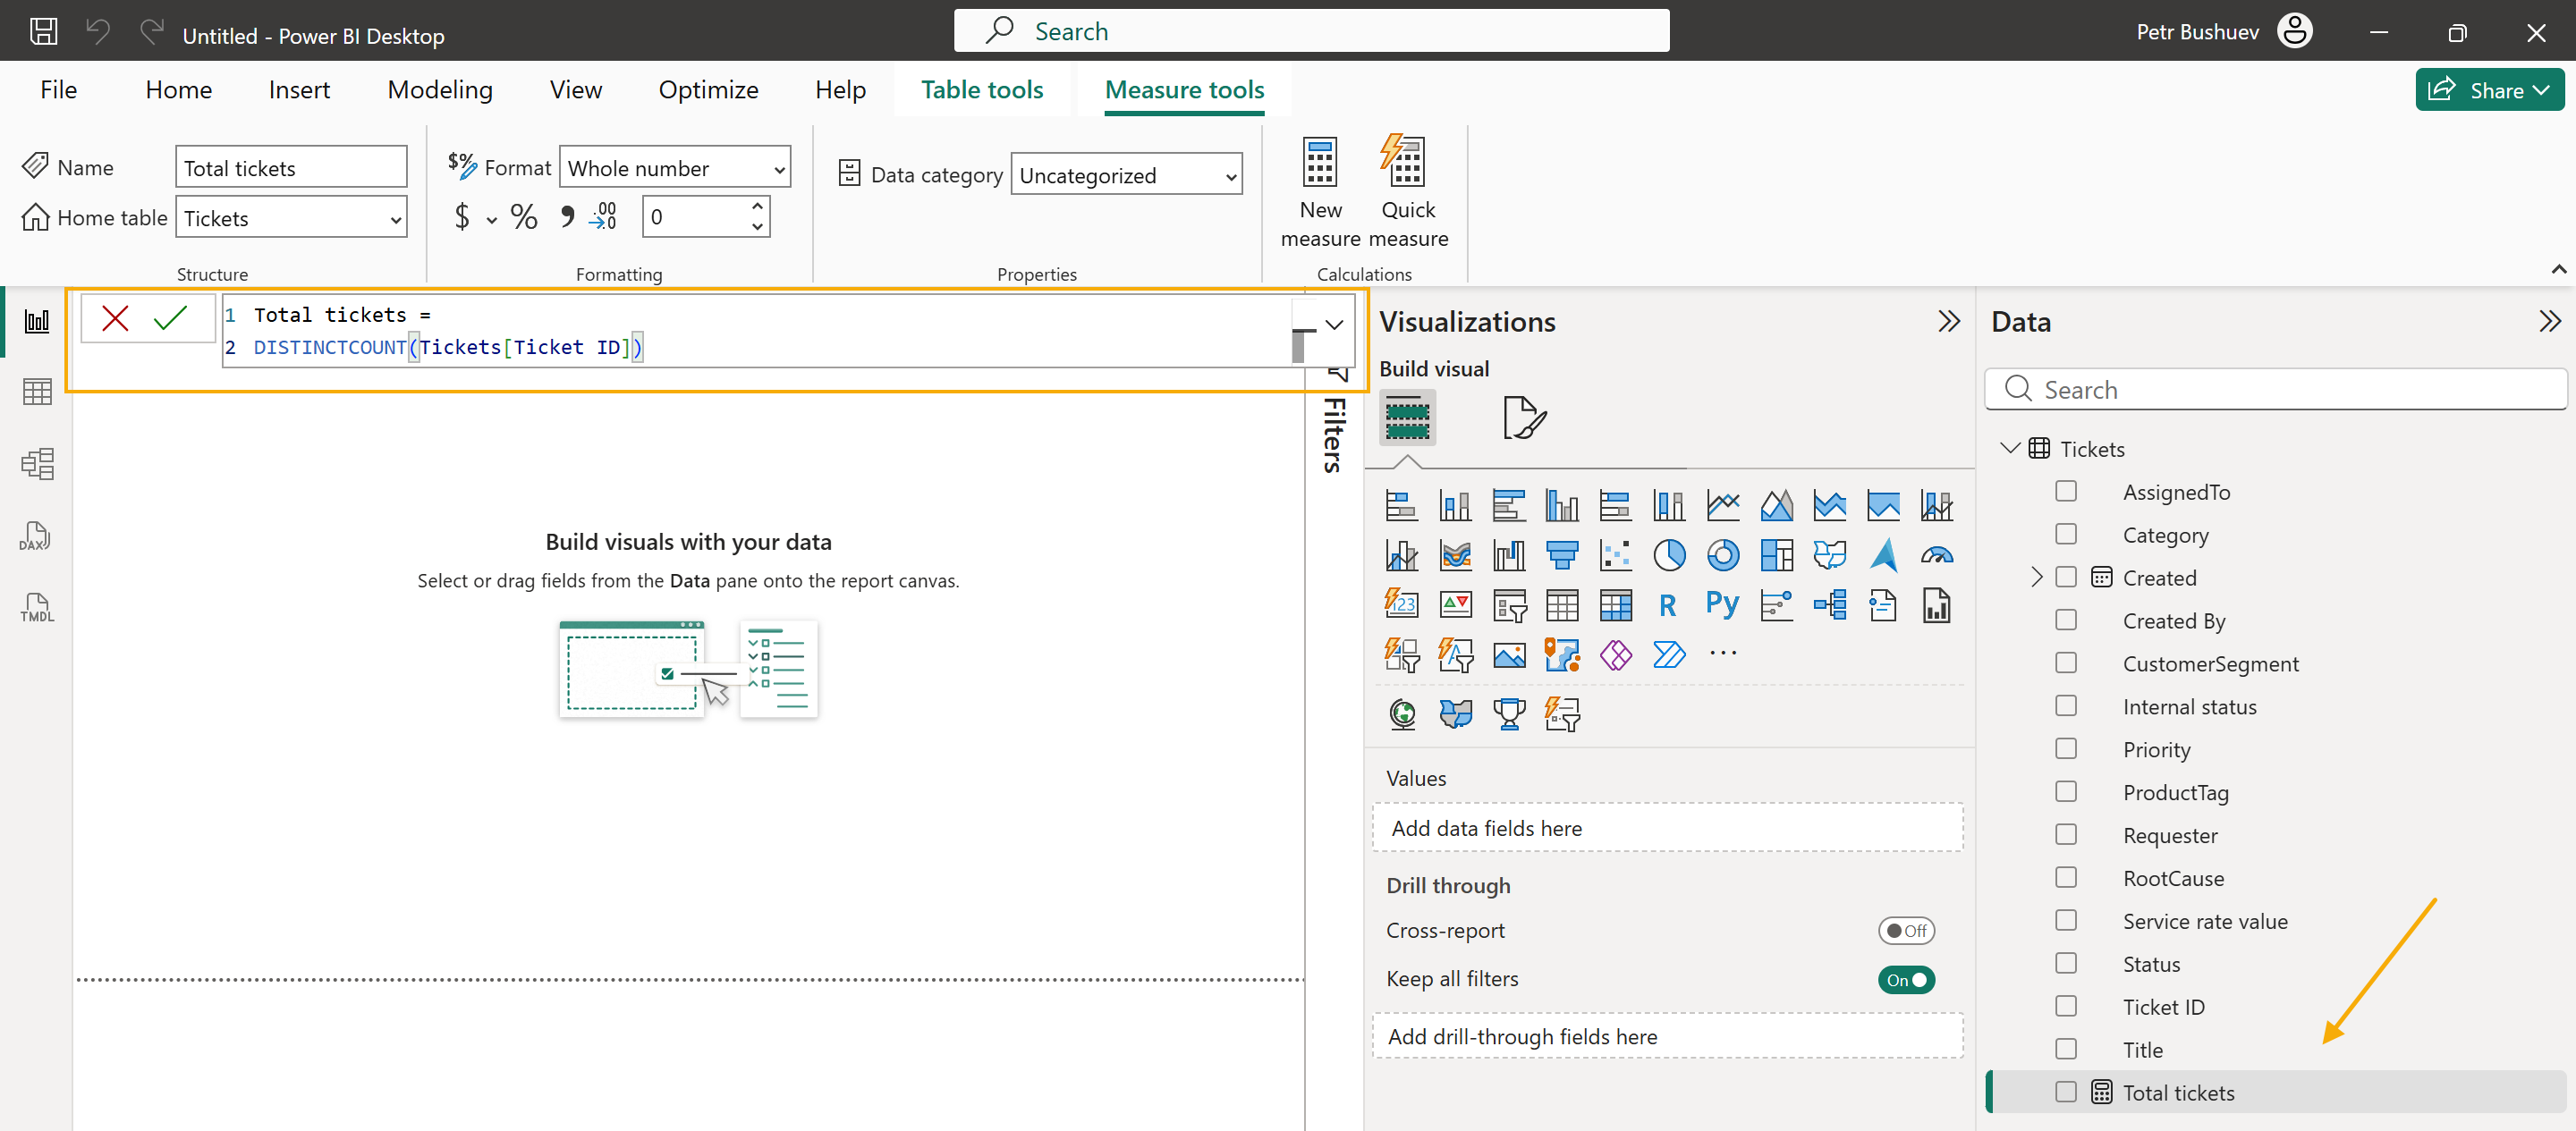Turn off Keep all filters toggle
This screenshot has width=2576, height=1131.
(x=1905, y=979)
